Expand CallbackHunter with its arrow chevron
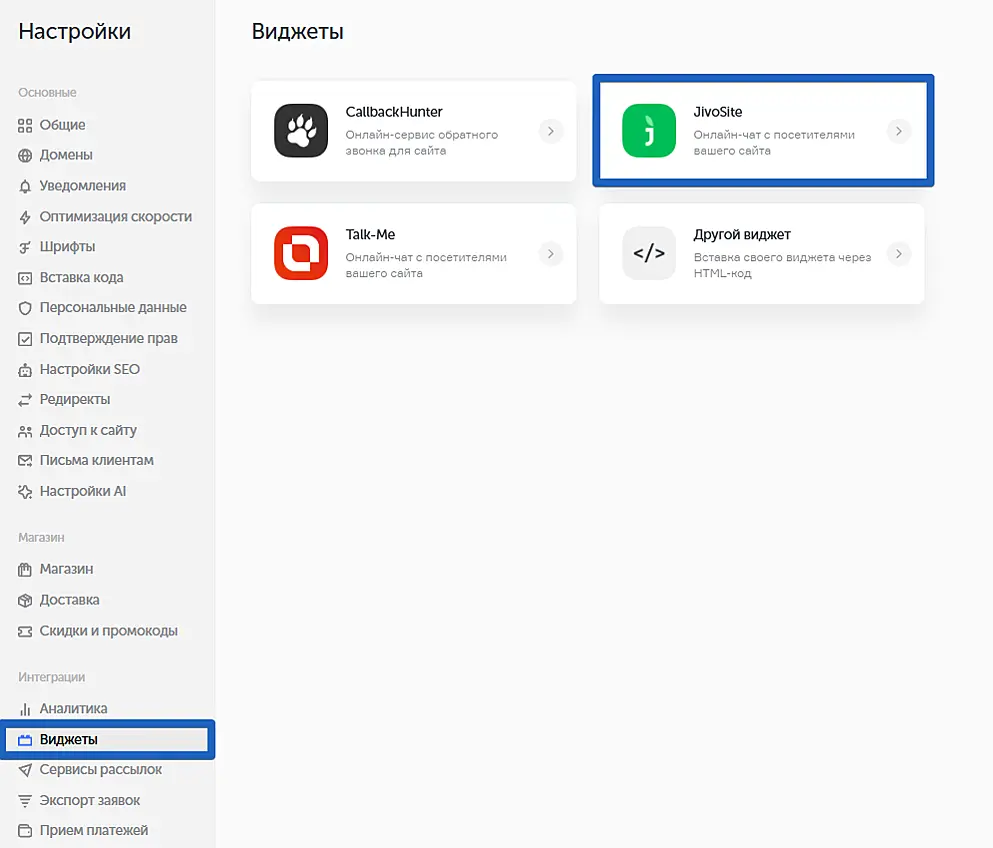This screenshot has height=848, width=993. coord(551,131)
